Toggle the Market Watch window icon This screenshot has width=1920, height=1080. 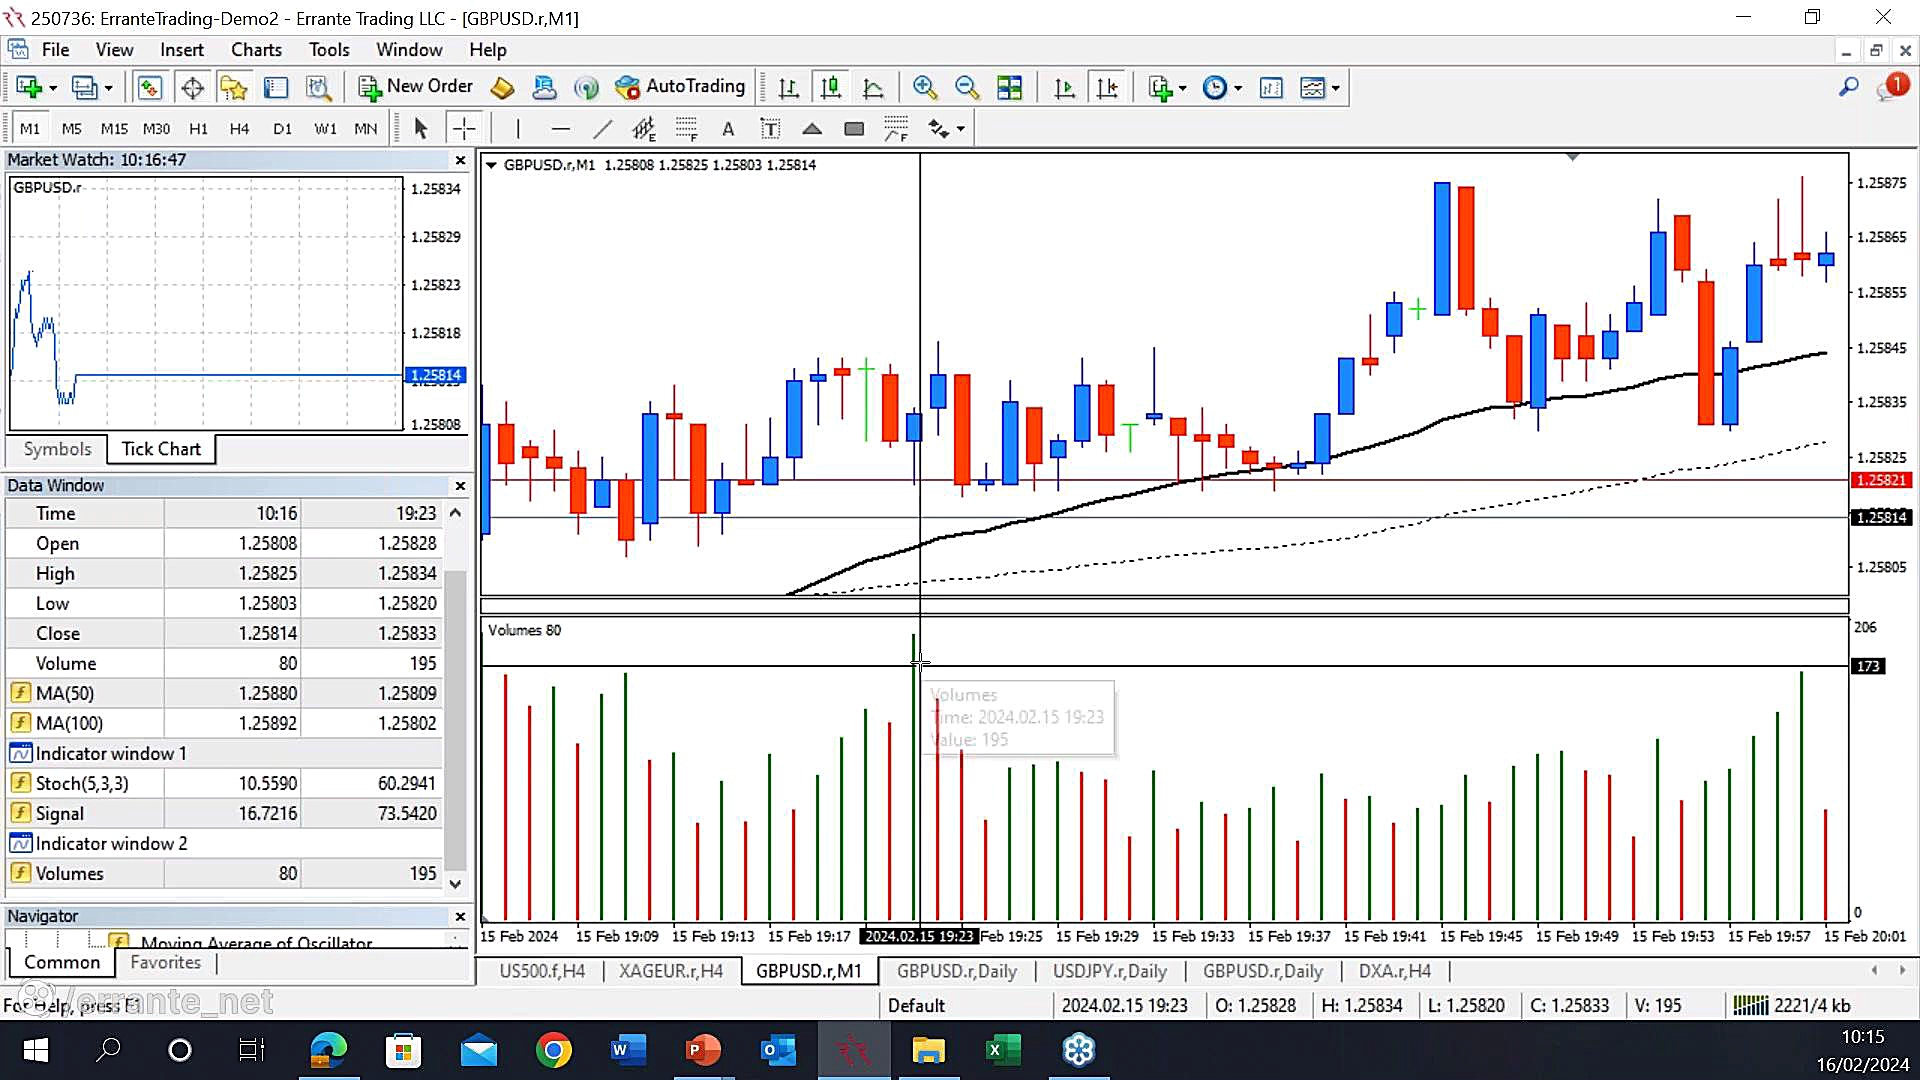point(149,88)
